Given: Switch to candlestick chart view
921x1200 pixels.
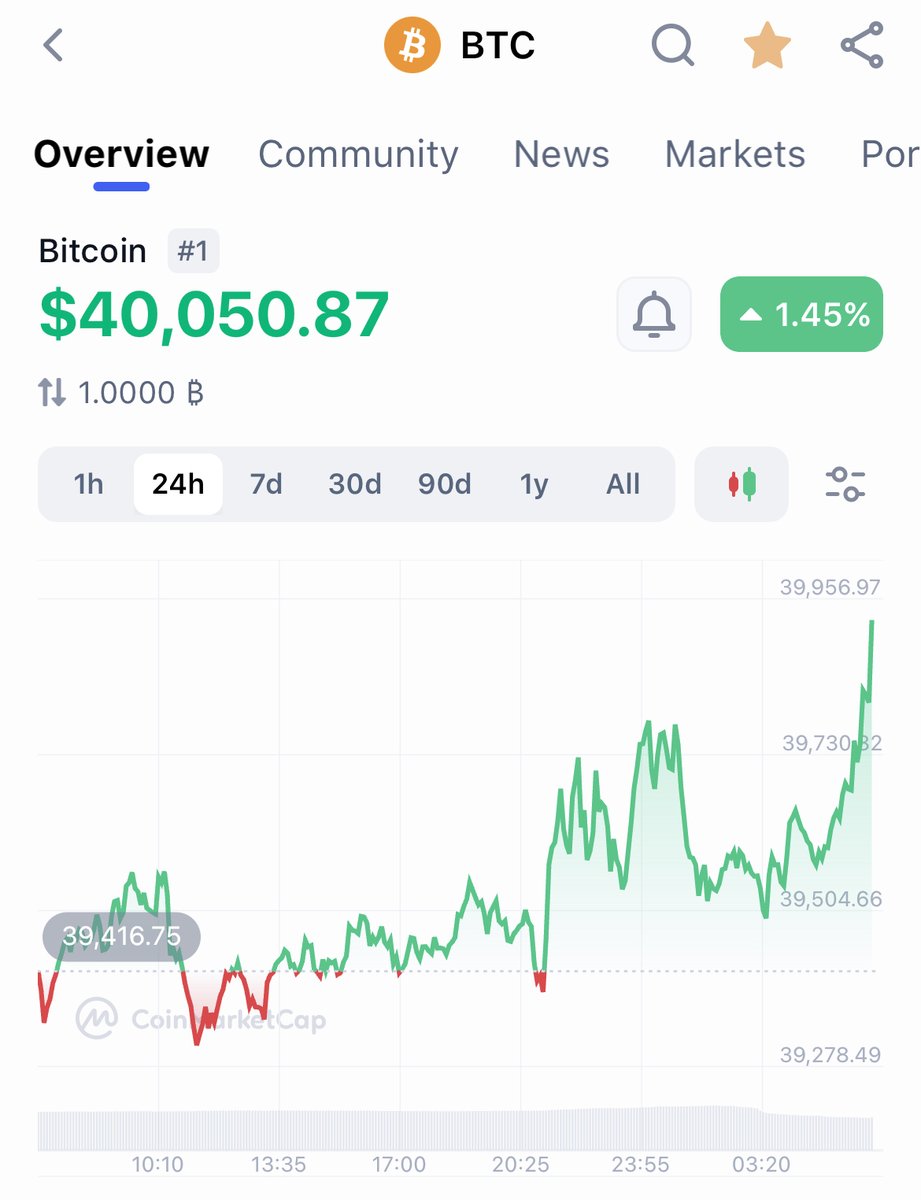Looking at the screenshot, I should pos(742,484).
